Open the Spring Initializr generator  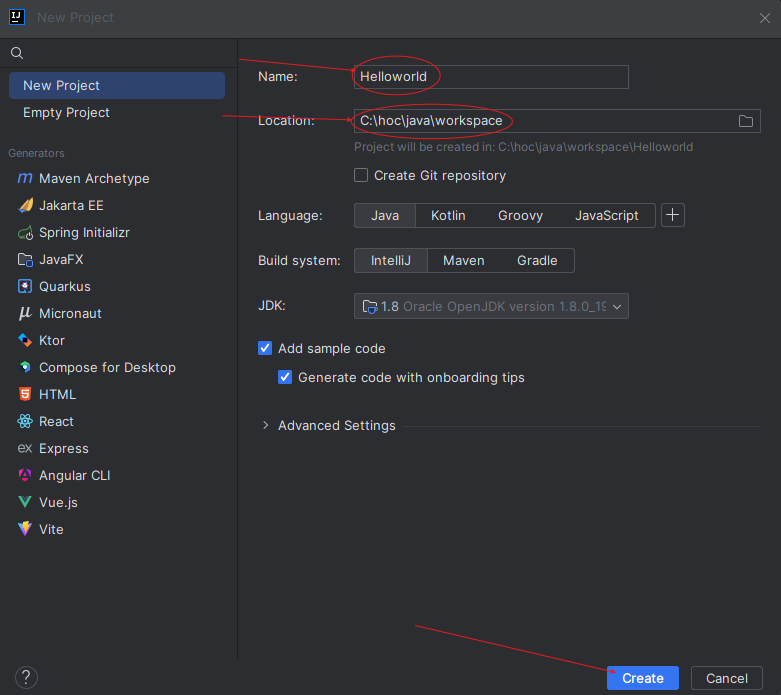point(84,232)
